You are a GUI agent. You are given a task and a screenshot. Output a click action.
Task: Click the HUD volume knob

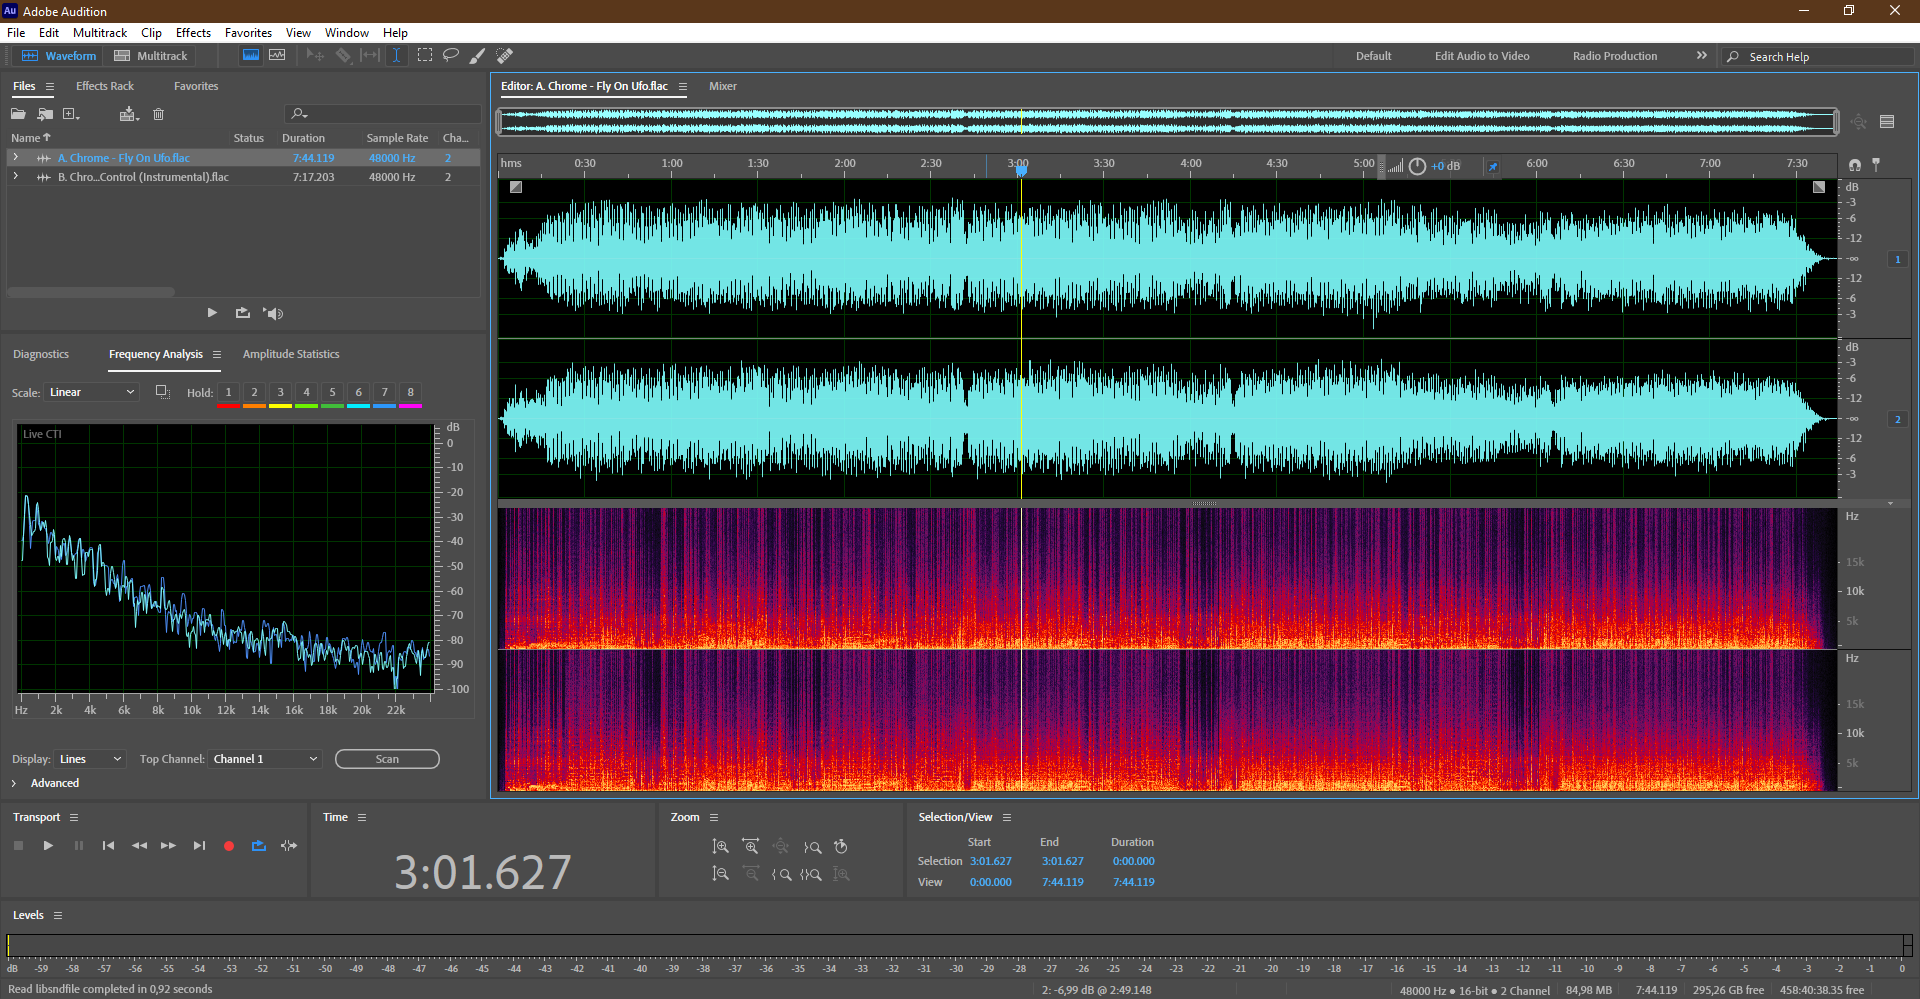[1417, 166]
